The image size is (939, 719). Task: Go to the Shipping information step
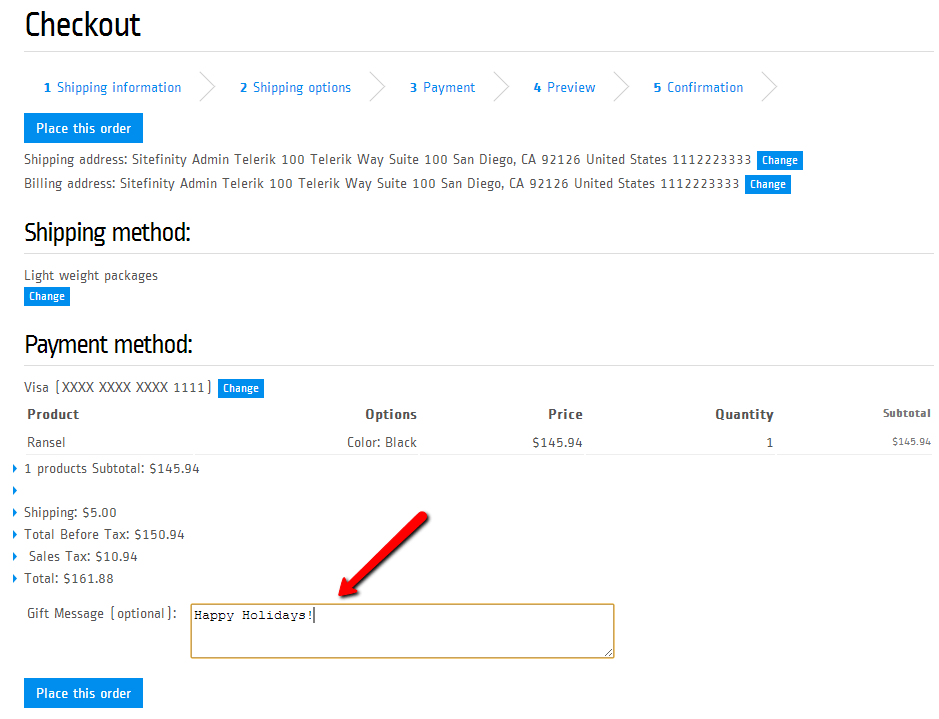(x=112, y=88)
